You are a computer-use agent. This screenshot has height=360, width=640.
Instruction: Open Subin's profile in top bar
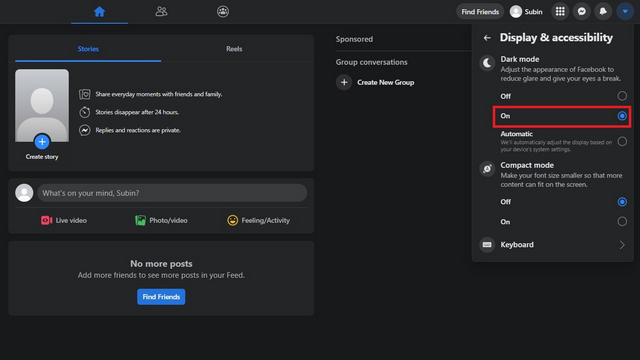click(x=526, y=11)
